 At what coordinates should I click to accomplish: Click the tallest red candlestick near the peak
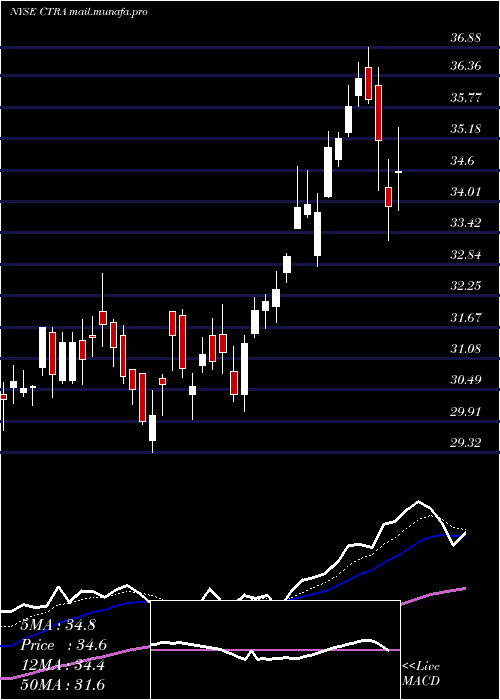point(379,113)
